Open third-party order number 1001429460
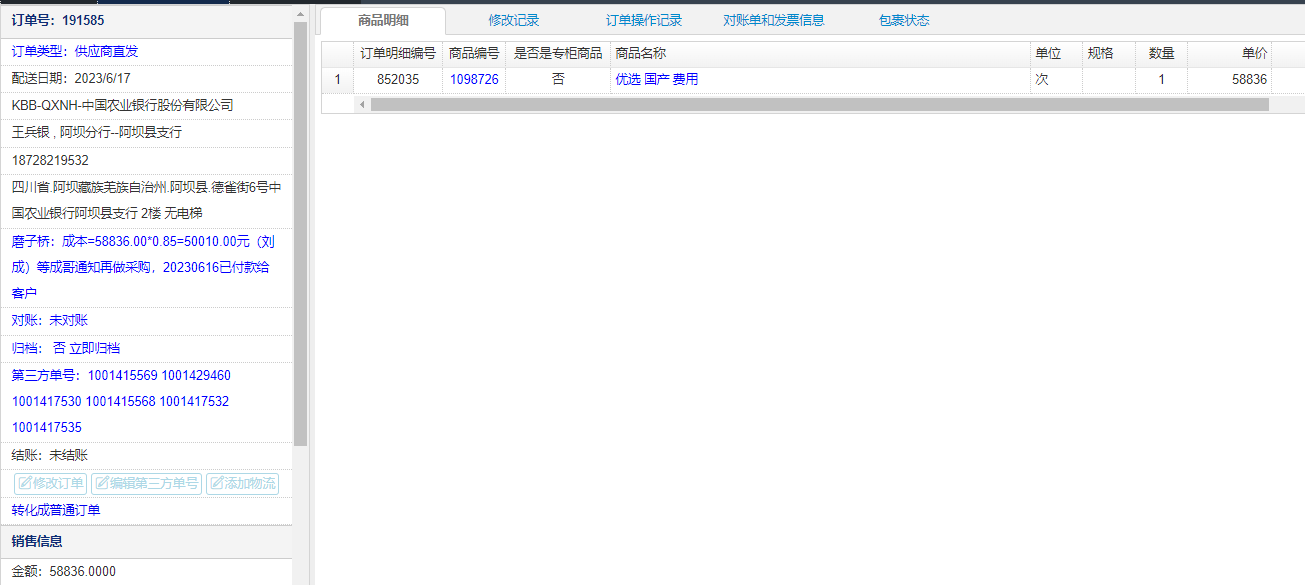 196,376
